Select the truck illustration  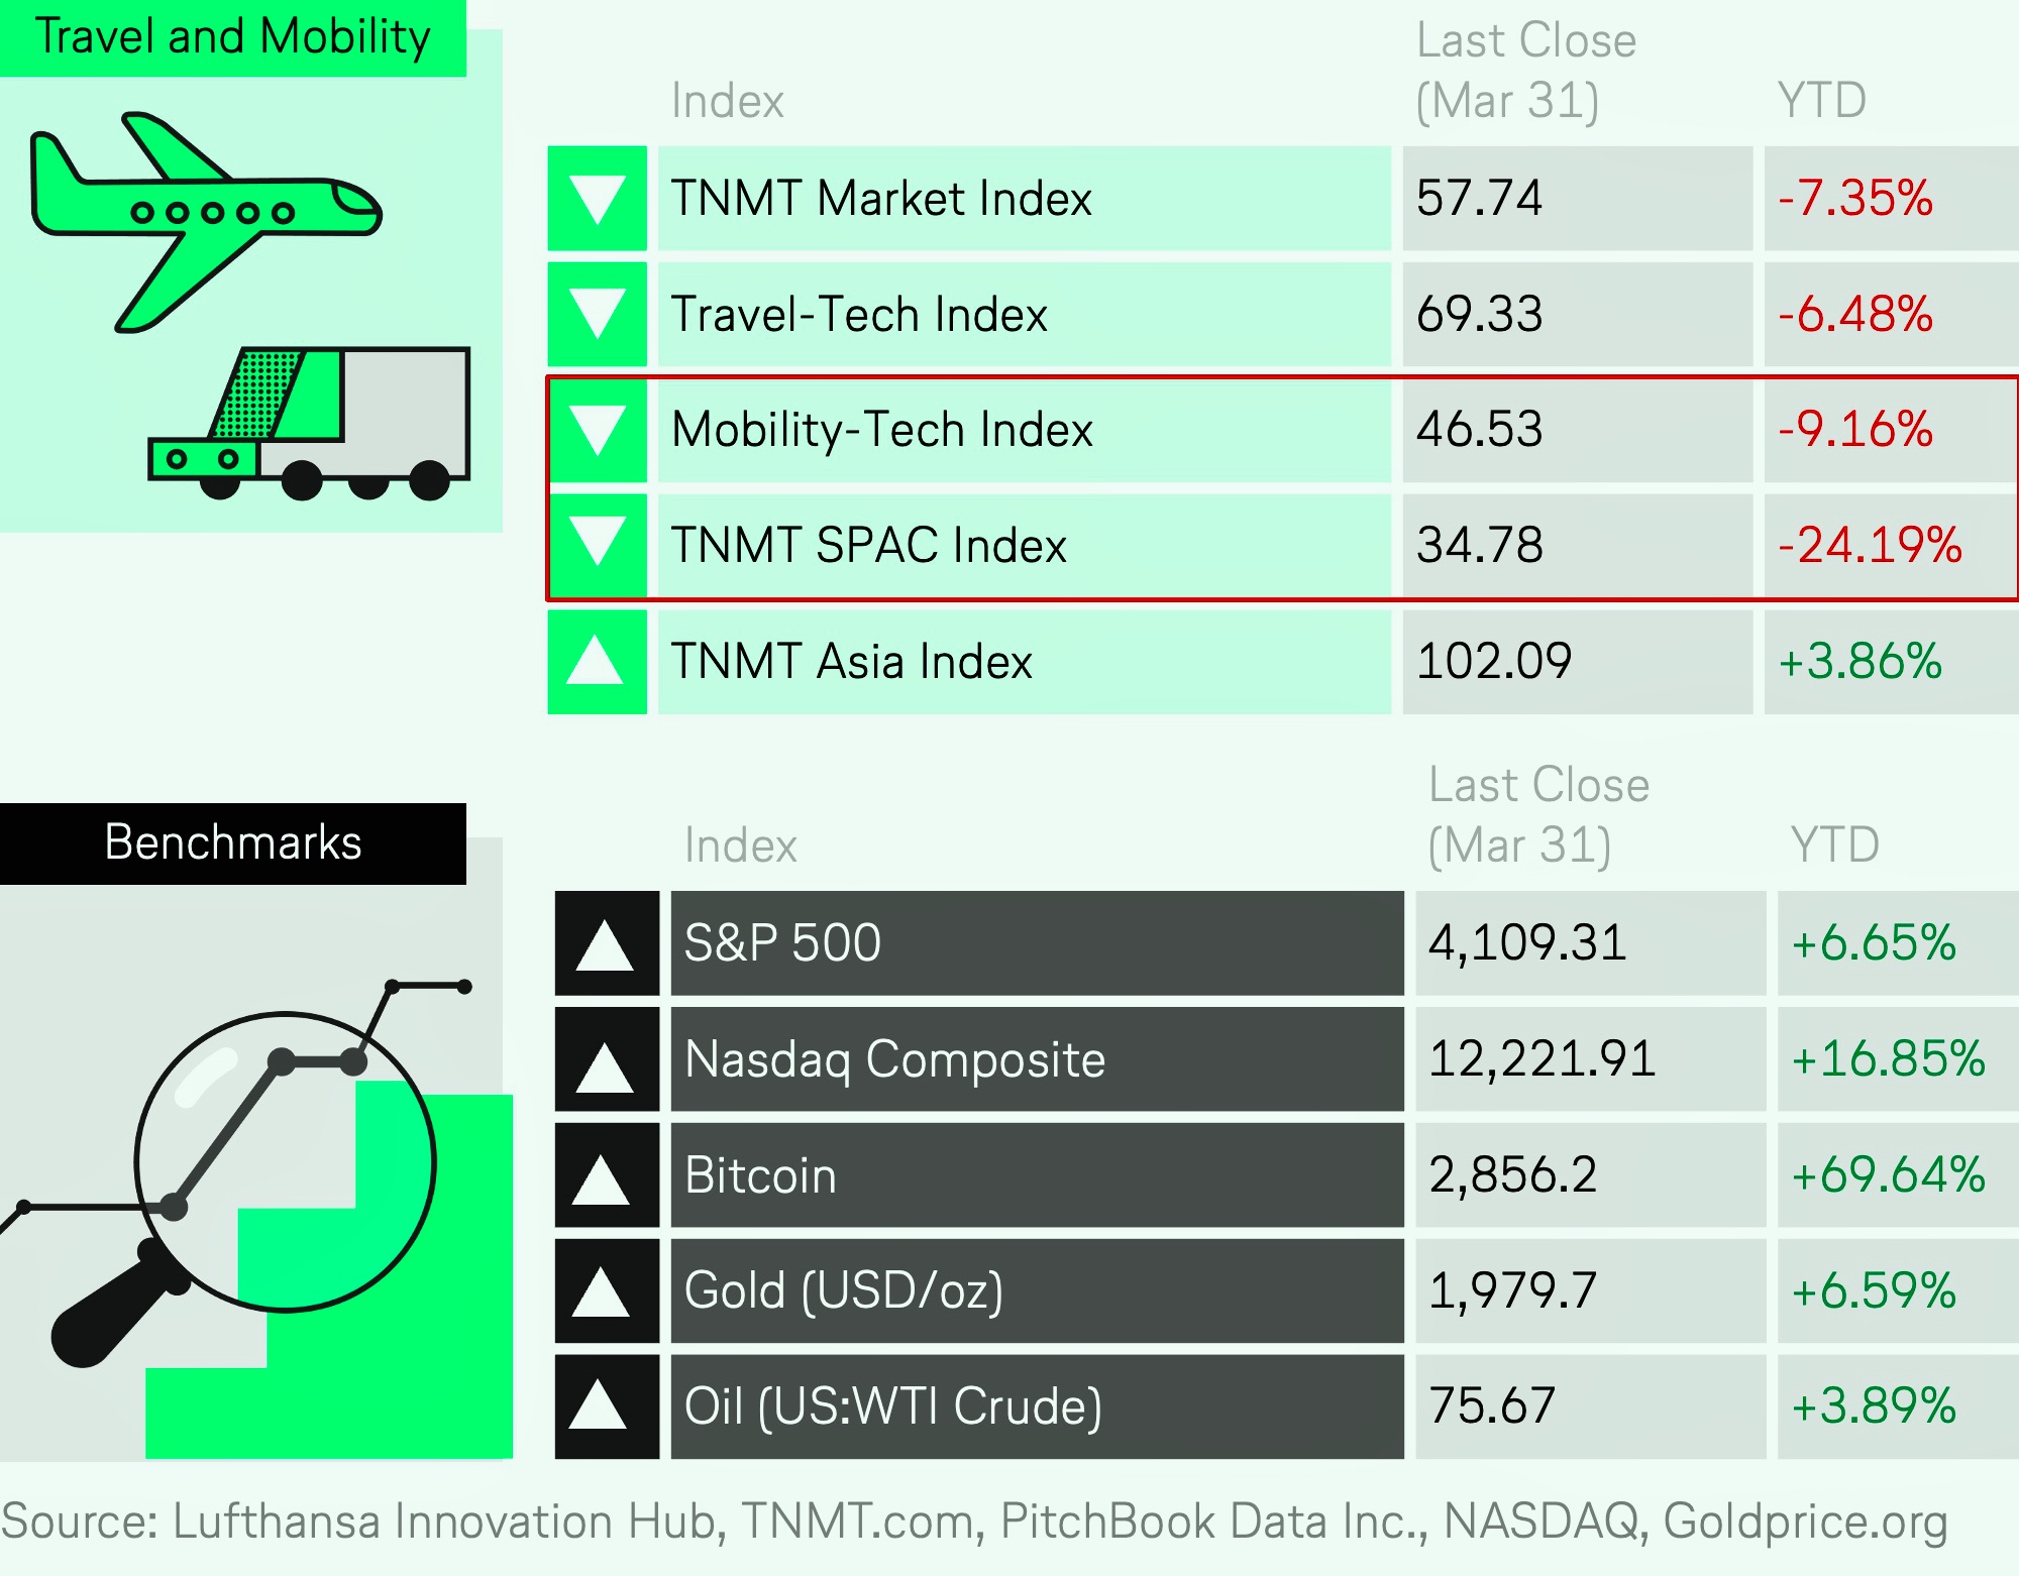[310, 423]
